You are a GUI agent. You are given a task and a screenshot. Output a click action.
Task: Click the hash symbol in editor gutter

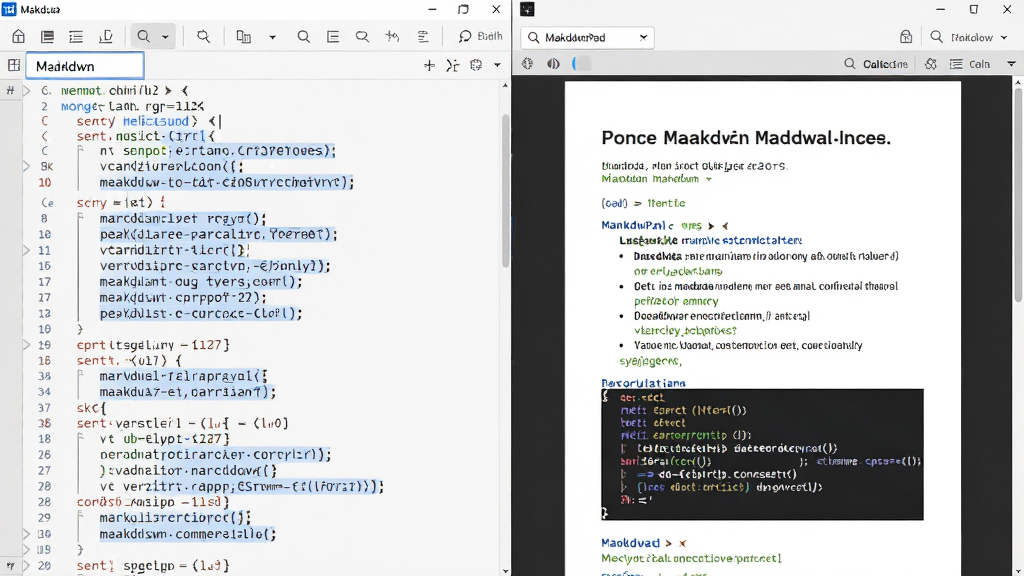point(10,91)
